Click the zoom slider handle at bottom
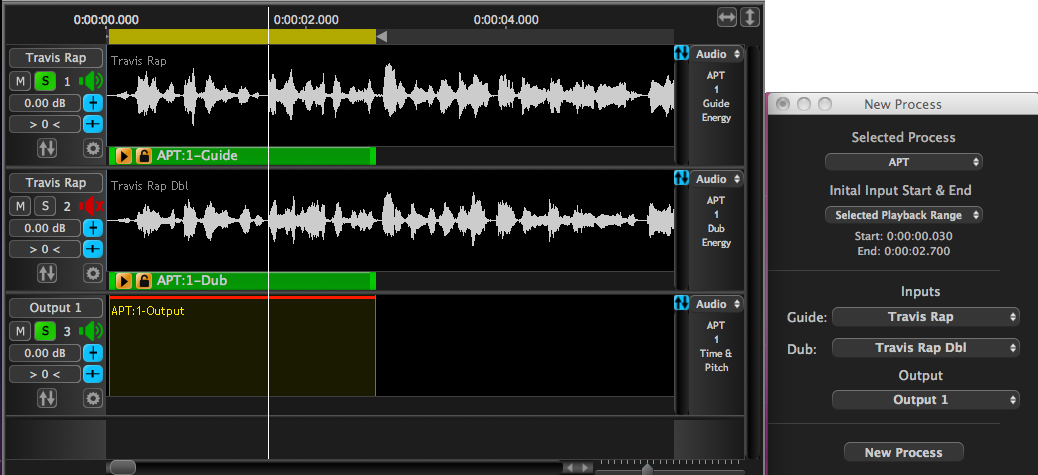The image size is (1038, 475). pyautogui.click(x=647, y=469)
